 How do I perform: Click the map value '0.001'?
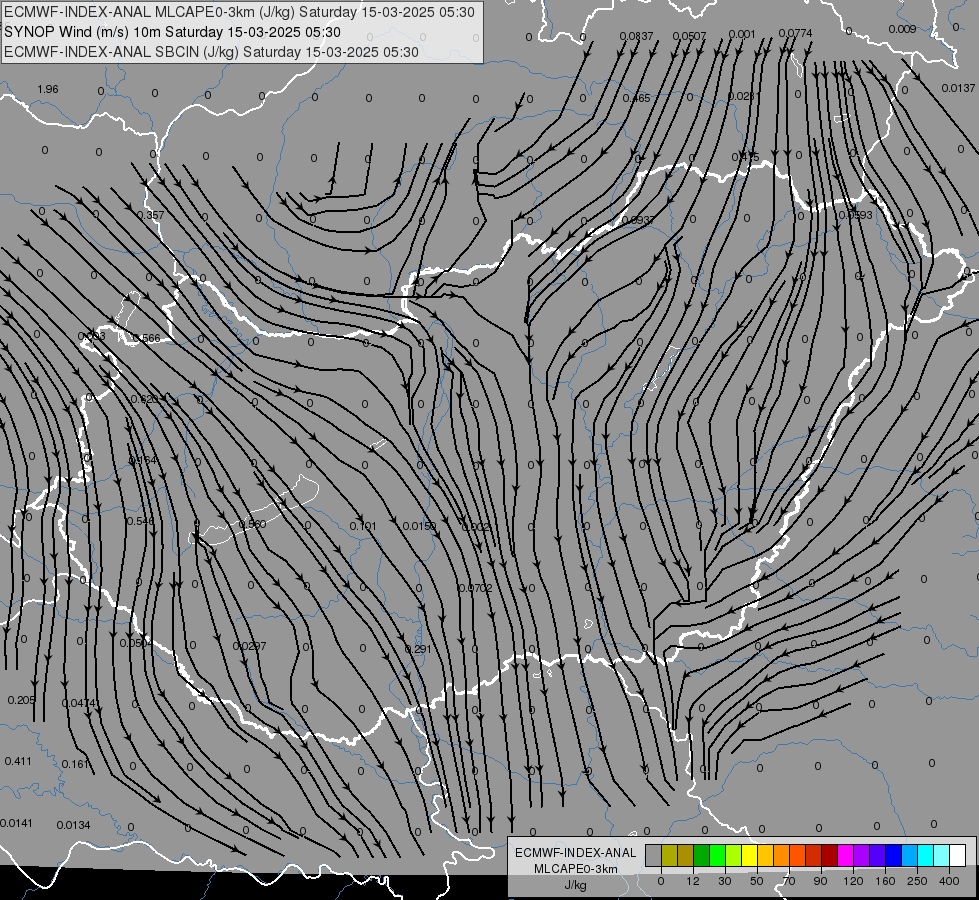point(742,34)
